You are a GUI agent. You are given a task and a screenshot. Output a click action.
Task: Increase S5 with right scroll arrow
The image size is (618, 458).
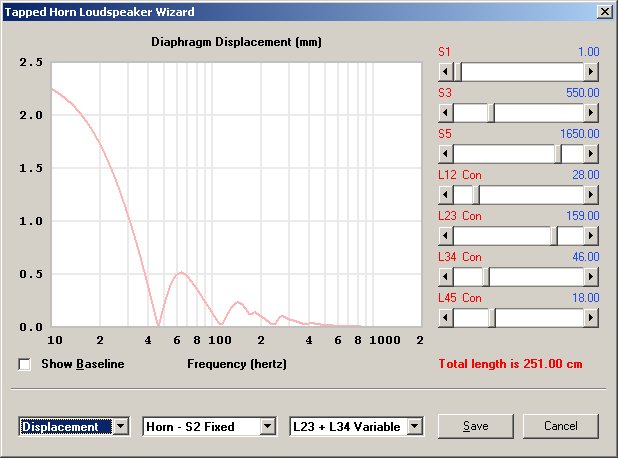point(591,154)
